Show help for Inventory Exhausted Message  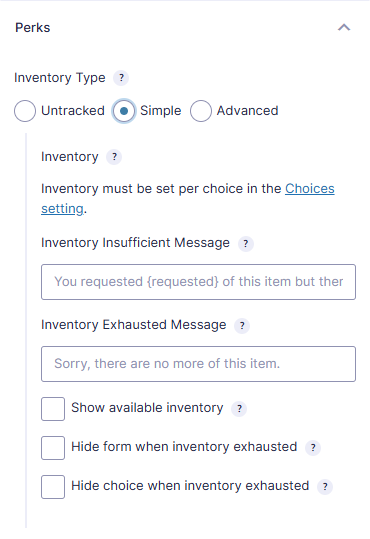pos(242,326)
